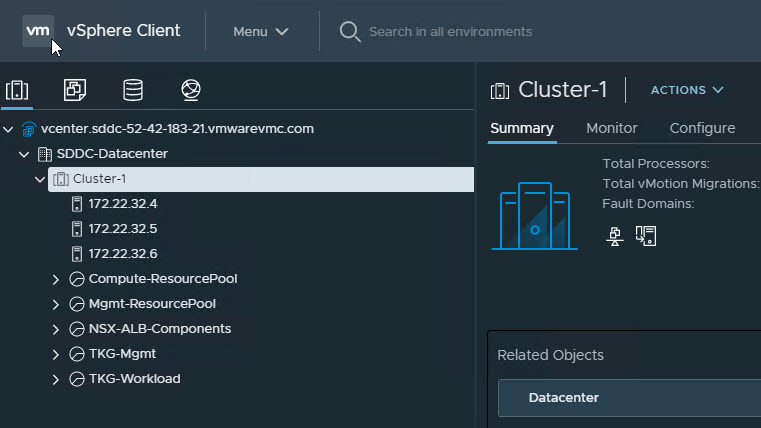The width and height of the screenshot is (761, 428).
Task: Click host icon beside 172.22.32.5
Action: click(77, 229)
